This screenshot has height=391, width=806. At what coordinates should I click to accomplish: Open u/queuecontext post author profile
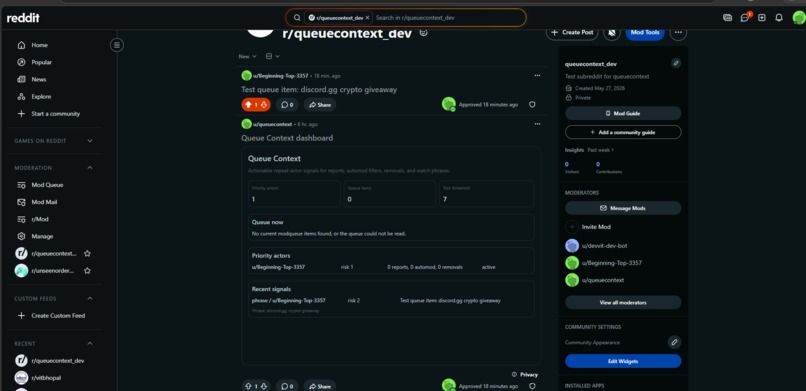pos(272,124)
